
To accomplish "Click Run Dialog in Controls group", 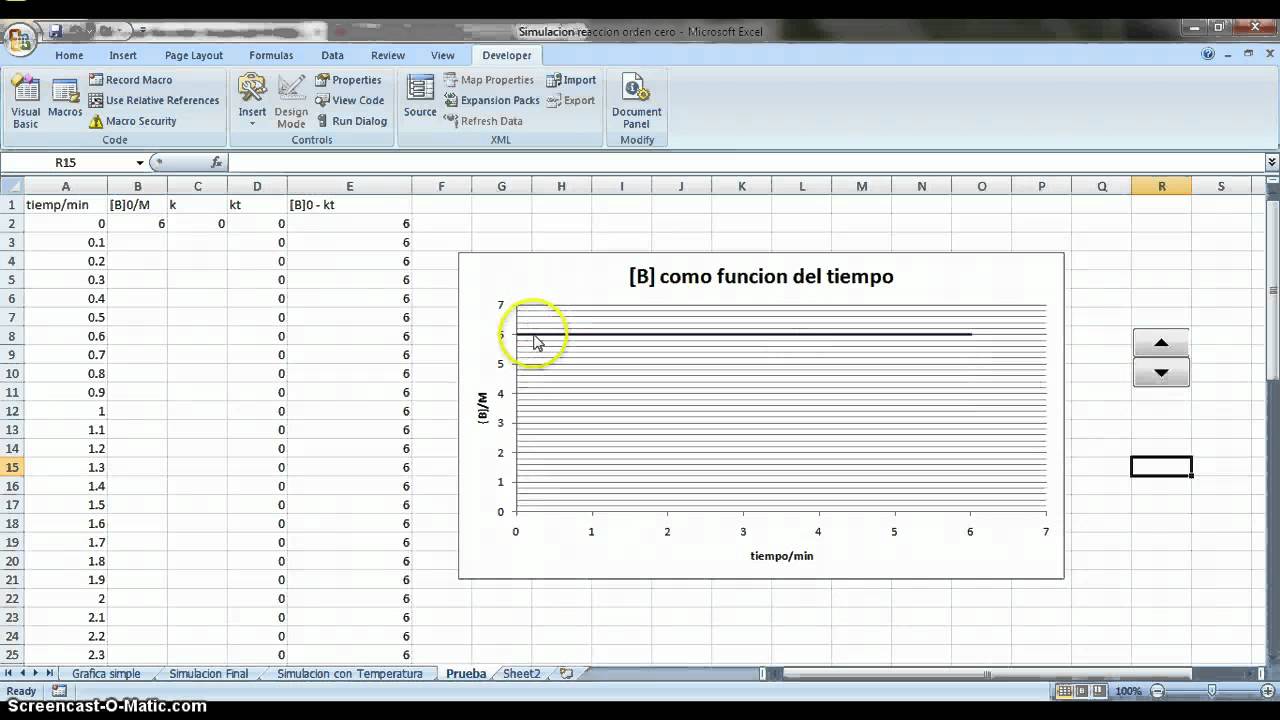I will pos(351,121).
